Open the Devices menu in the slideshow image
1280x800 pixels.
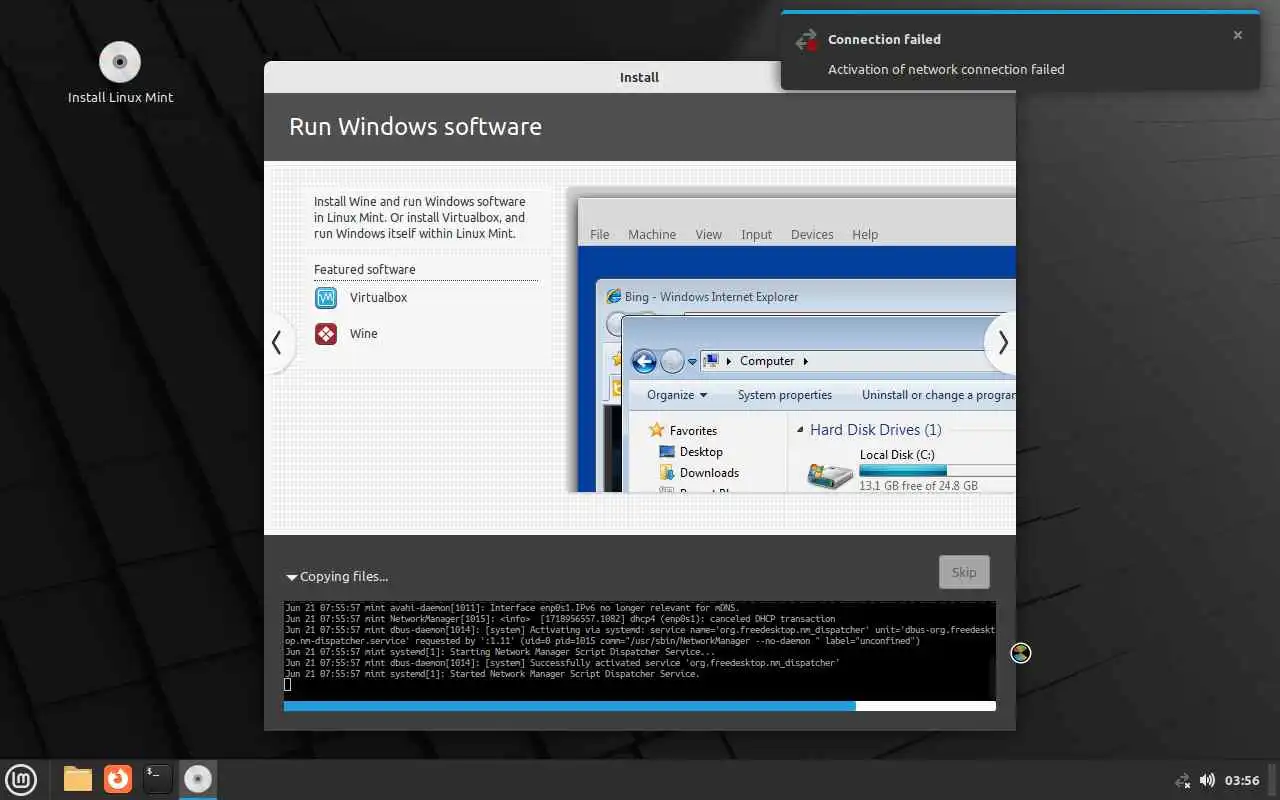coord(812,235)
